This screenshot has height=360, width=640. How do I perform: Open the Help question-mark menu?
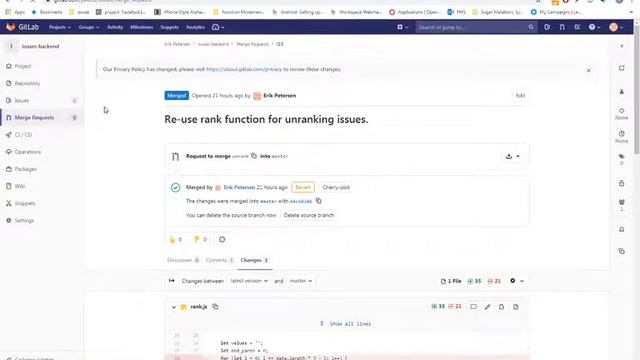pyautogui.click(x=594, y=27)
